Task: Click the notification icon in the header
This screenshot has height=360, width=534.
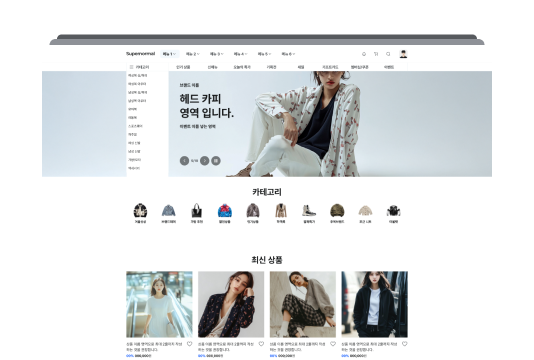Action: (364, 54)
